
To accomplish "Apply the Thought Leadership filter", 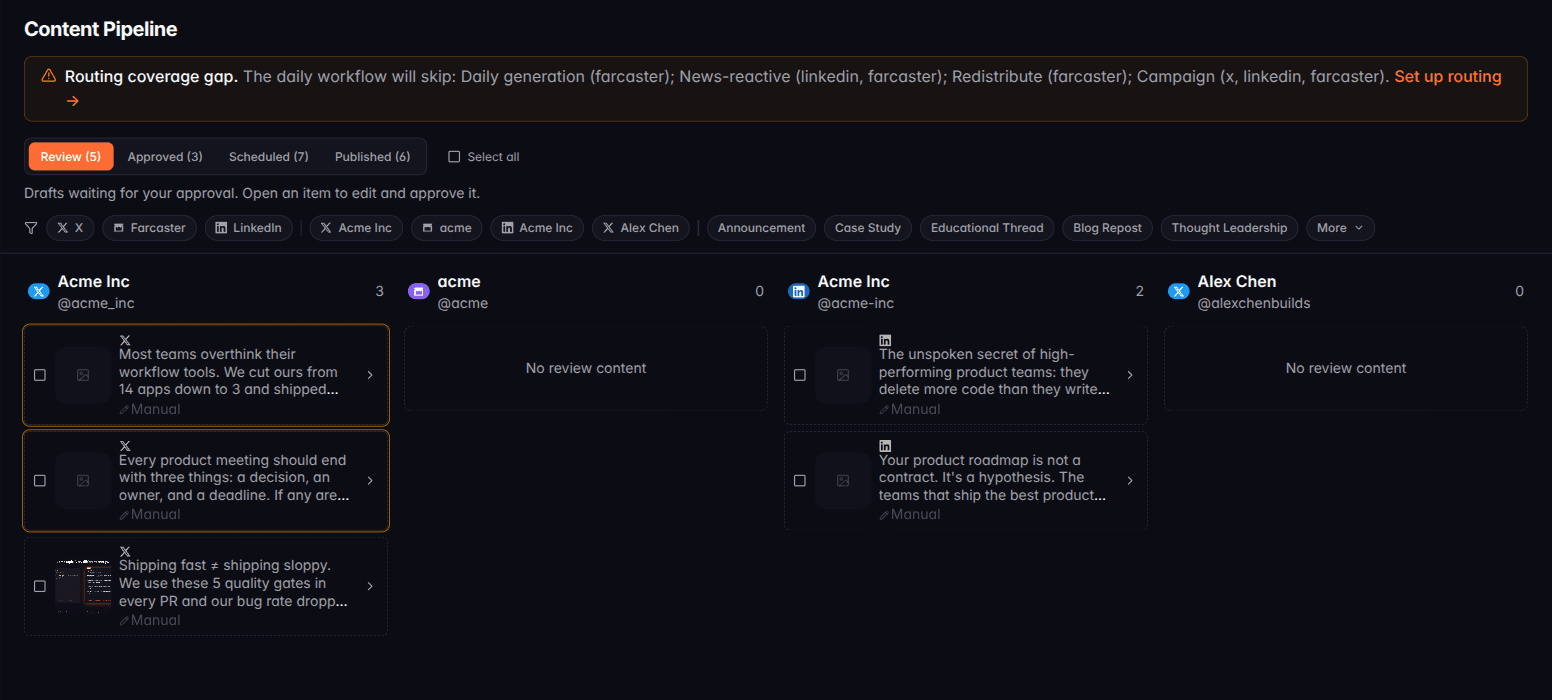I will tap(1229, 228).
